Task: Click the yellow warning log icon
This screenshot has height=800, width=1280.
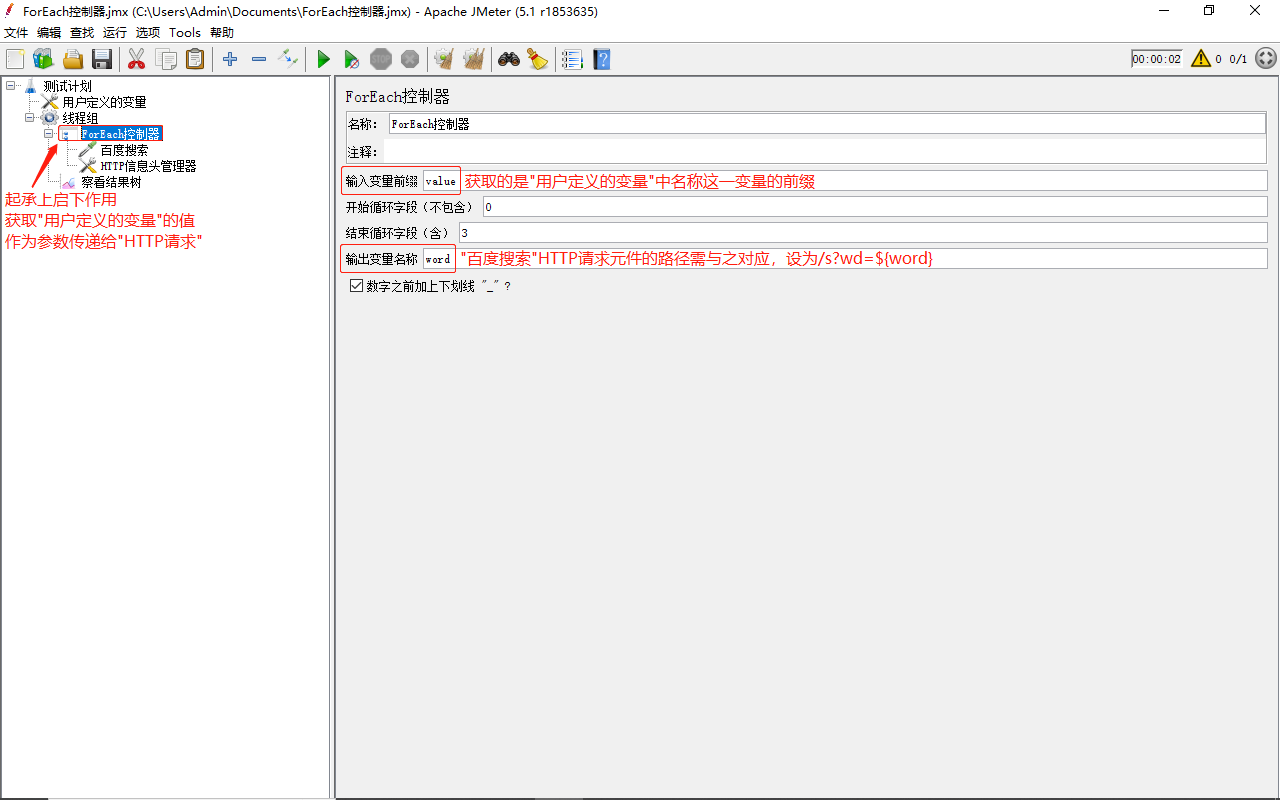Action: pyautogui.click(x=1201, y=59)
